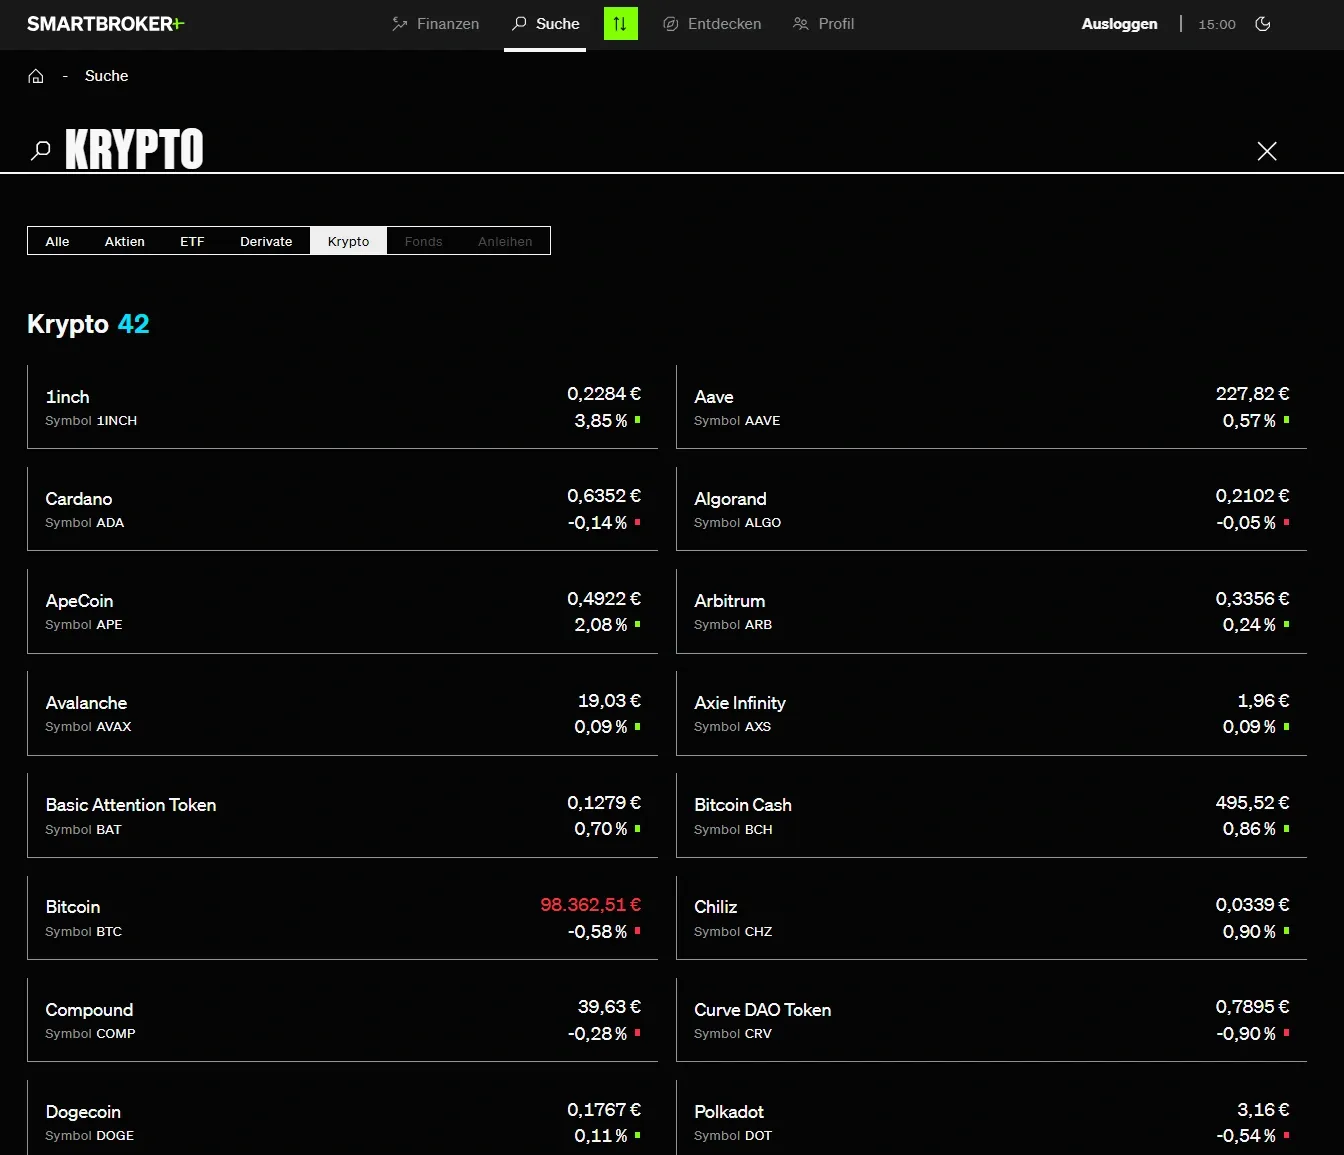The height and width of the screenshot is (1155, 1344).
Task: Clear search with the X icon
Action: point(1267,151)
